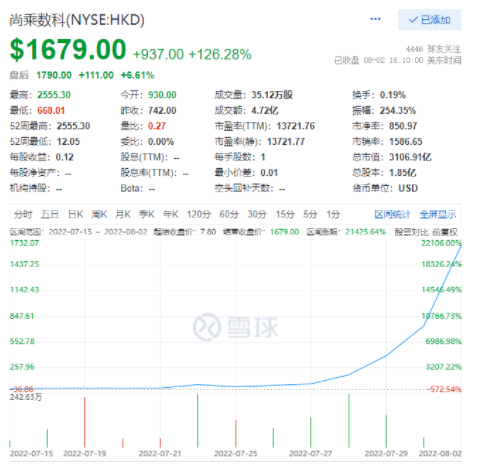Click the 最小价差 value 0.01
The height and width of the screenshot is (472, 495).
click(x=269, y=173)
